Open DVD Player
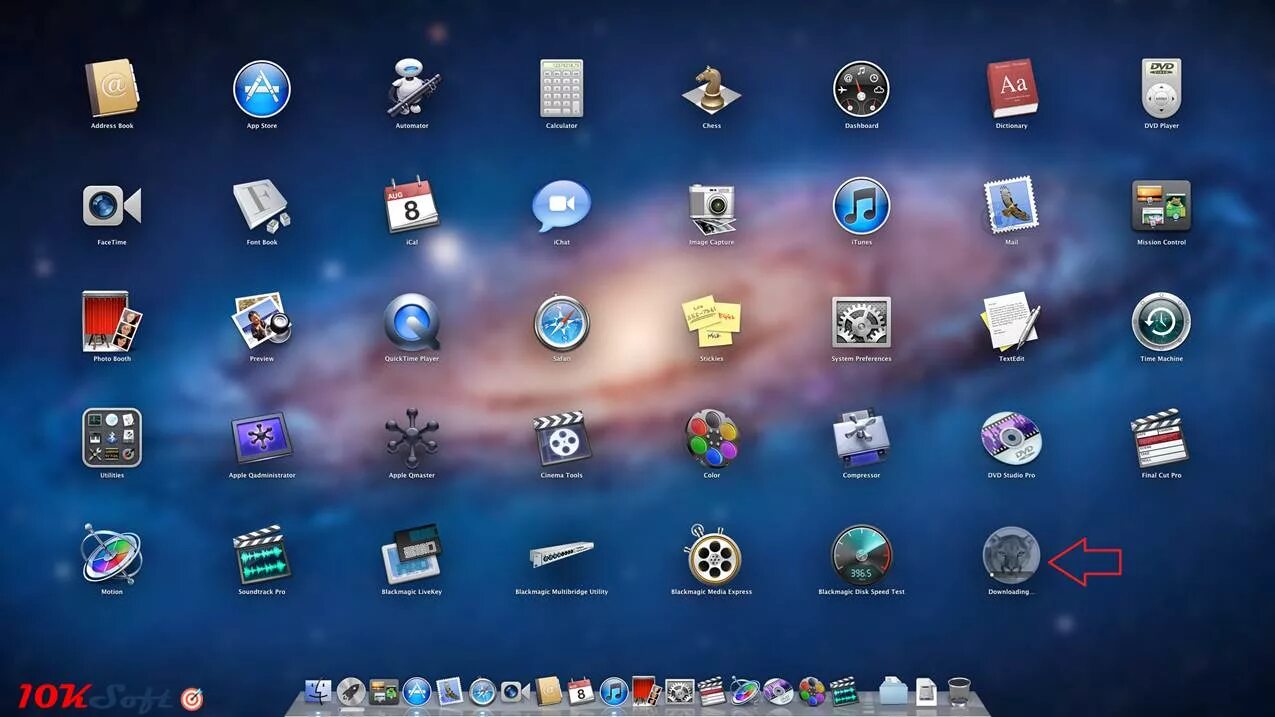The width and height of the screenshot is (1275, 717). click(x=1162, y=88)
